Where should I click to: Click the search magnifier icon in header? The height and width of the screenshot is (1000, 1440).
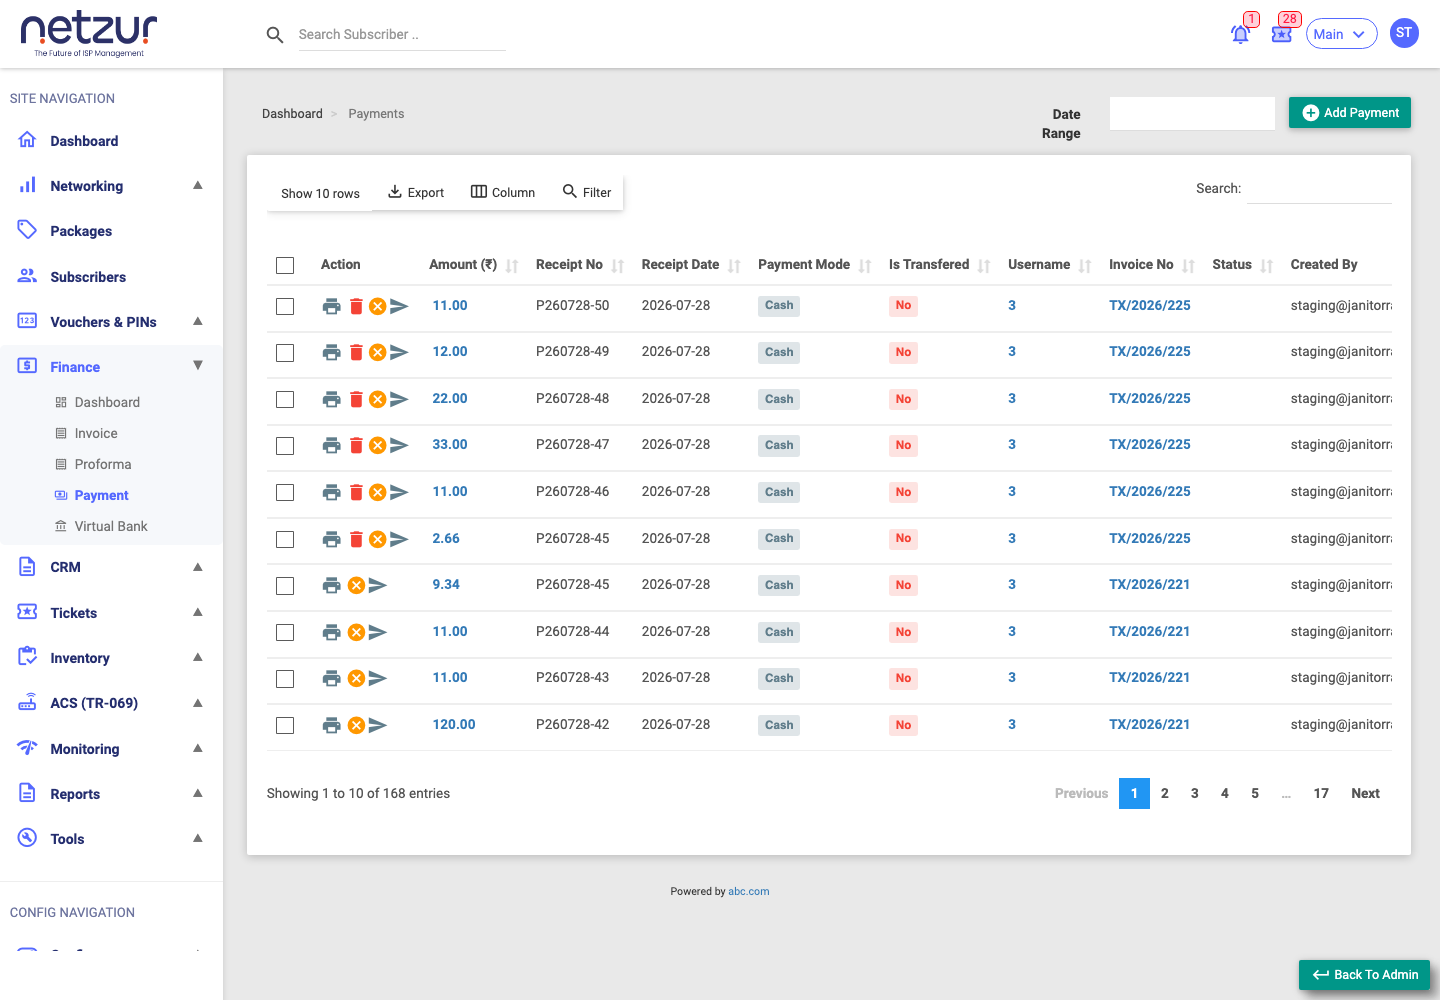click(275, 35)
